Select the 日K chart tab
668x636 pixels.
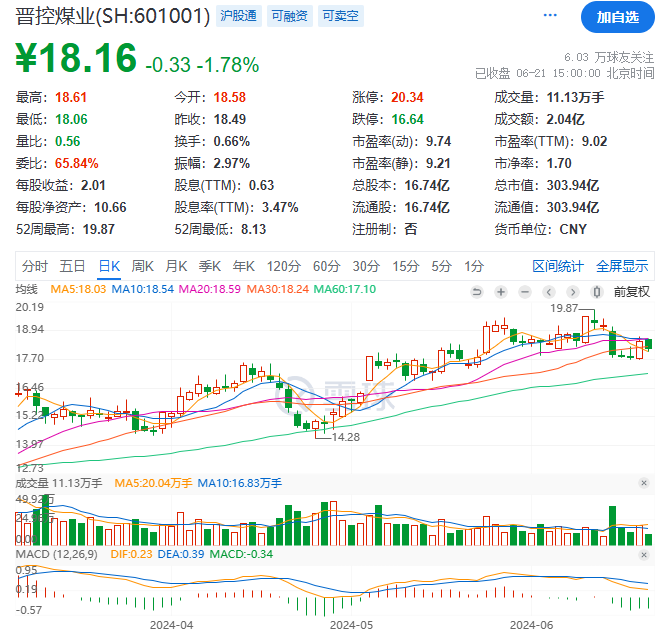(109, 266)
